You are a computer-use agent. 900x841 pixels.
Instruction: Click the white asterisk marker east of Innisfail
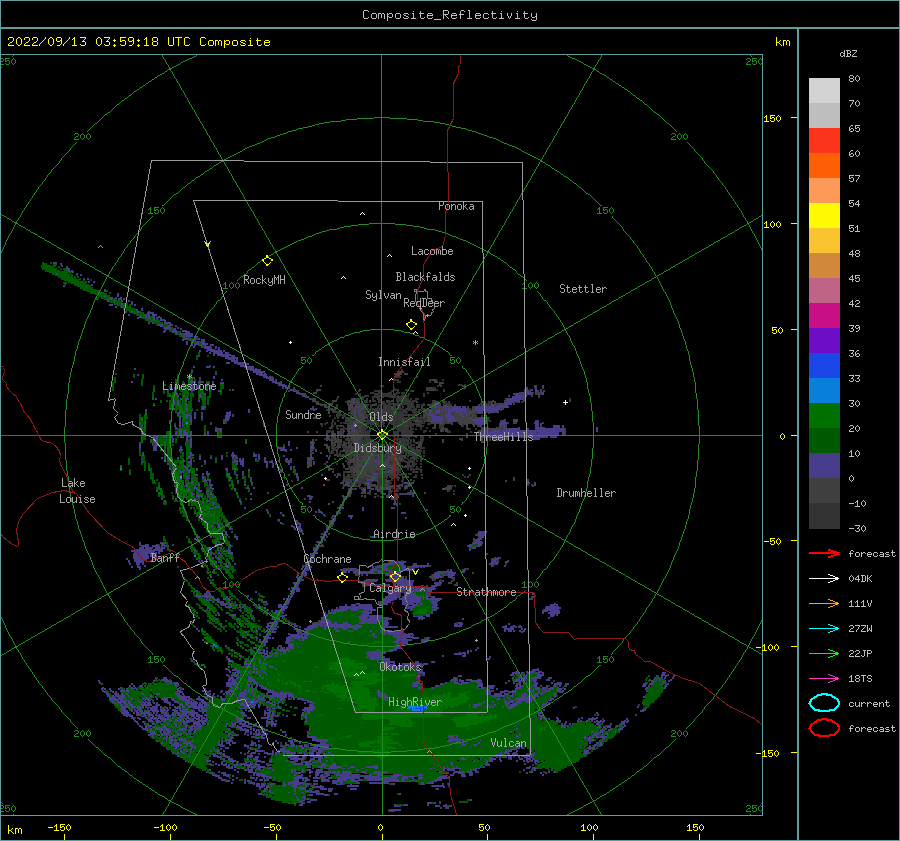pos(475,343)
